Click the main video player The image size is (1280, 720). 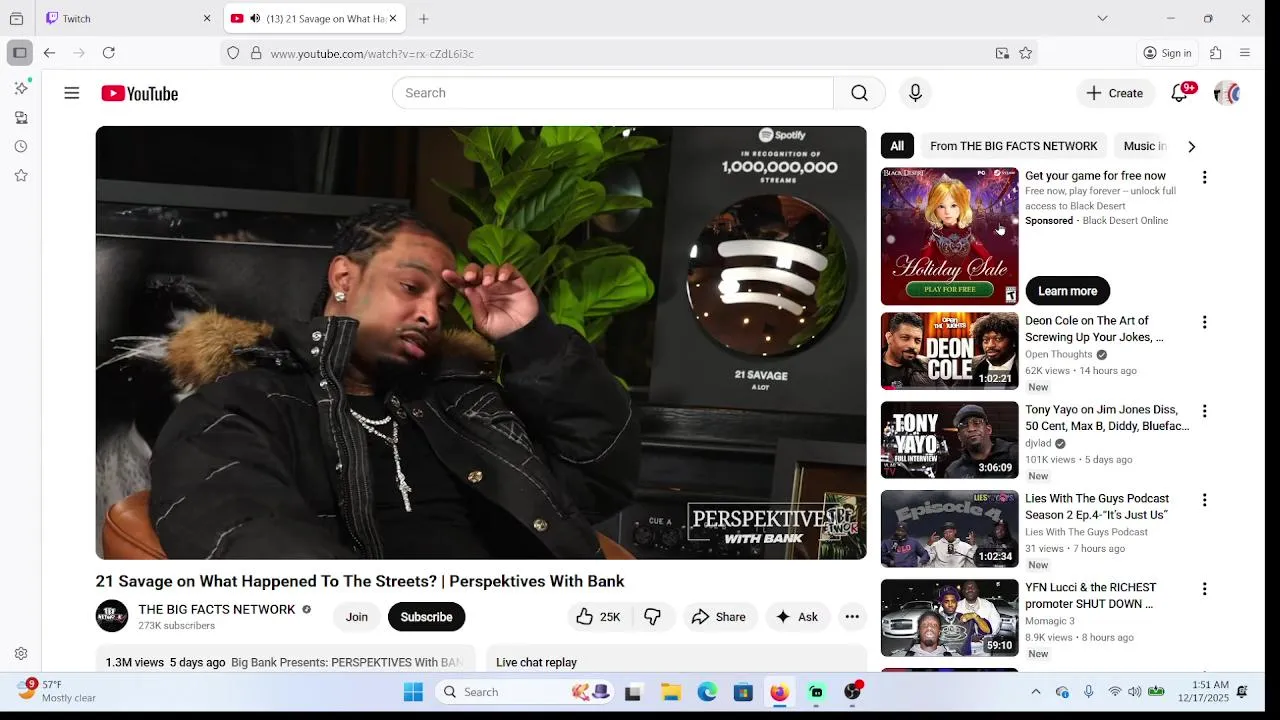pyautogui.click(x=481, y=342)
